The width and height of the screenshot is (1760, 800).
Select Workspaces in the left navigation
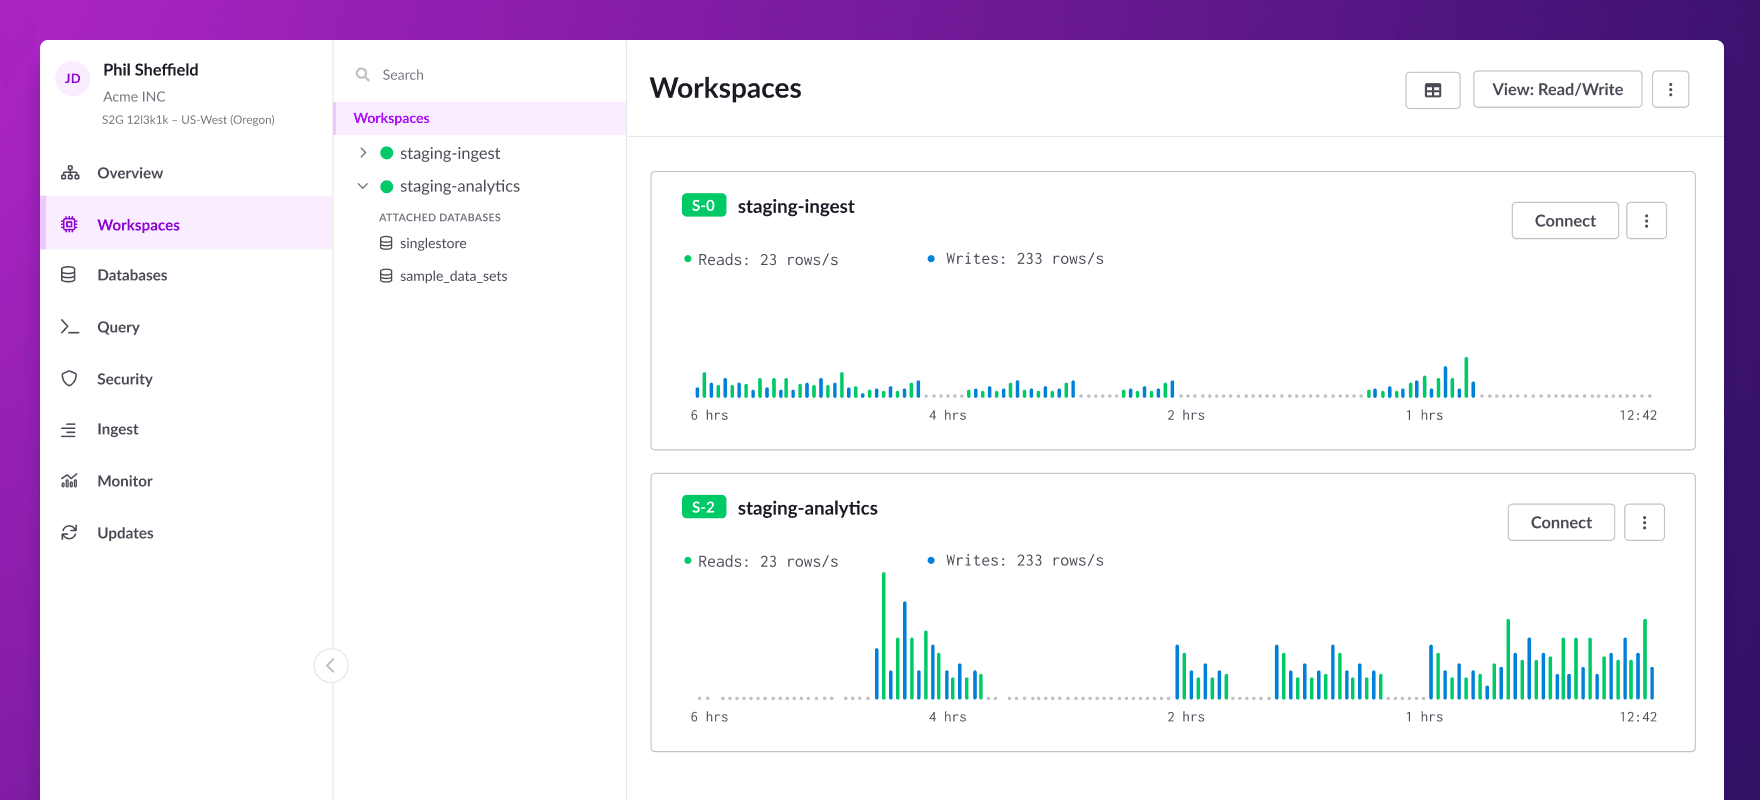click(186, 223)
